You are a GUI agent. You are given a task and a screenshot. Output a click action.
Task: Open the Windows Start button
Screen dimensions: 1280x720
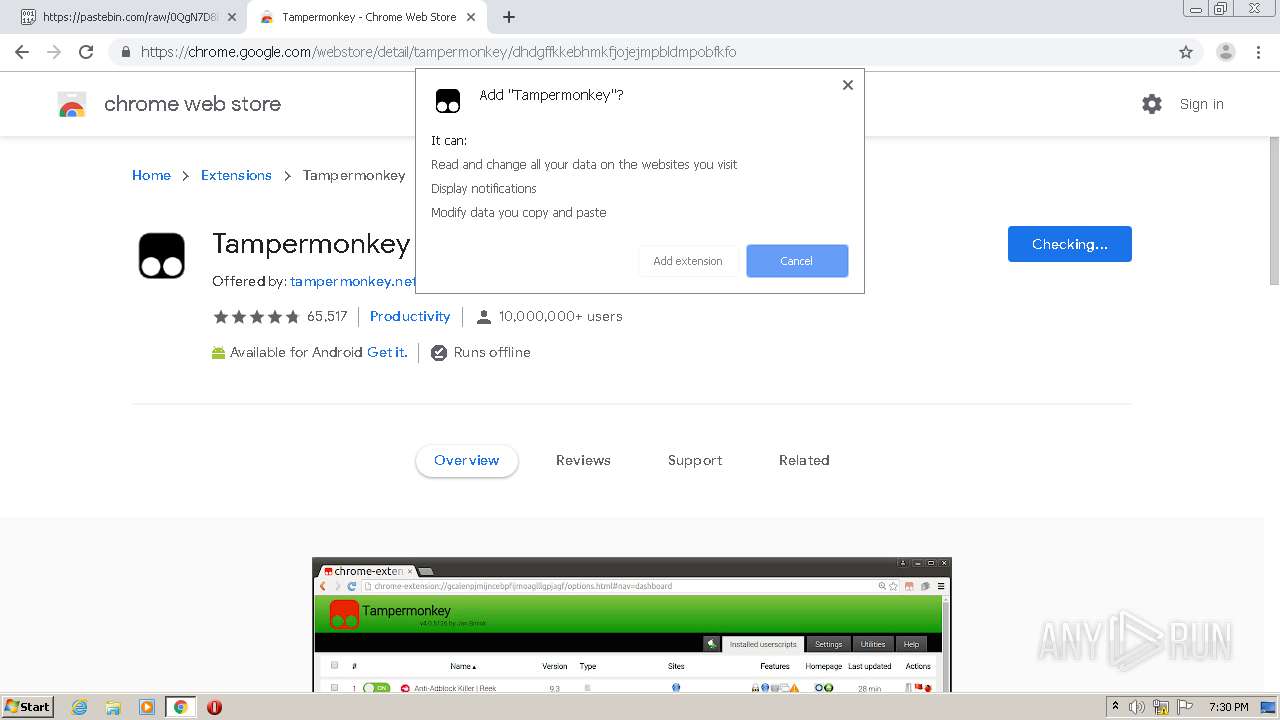pos(28,707)
